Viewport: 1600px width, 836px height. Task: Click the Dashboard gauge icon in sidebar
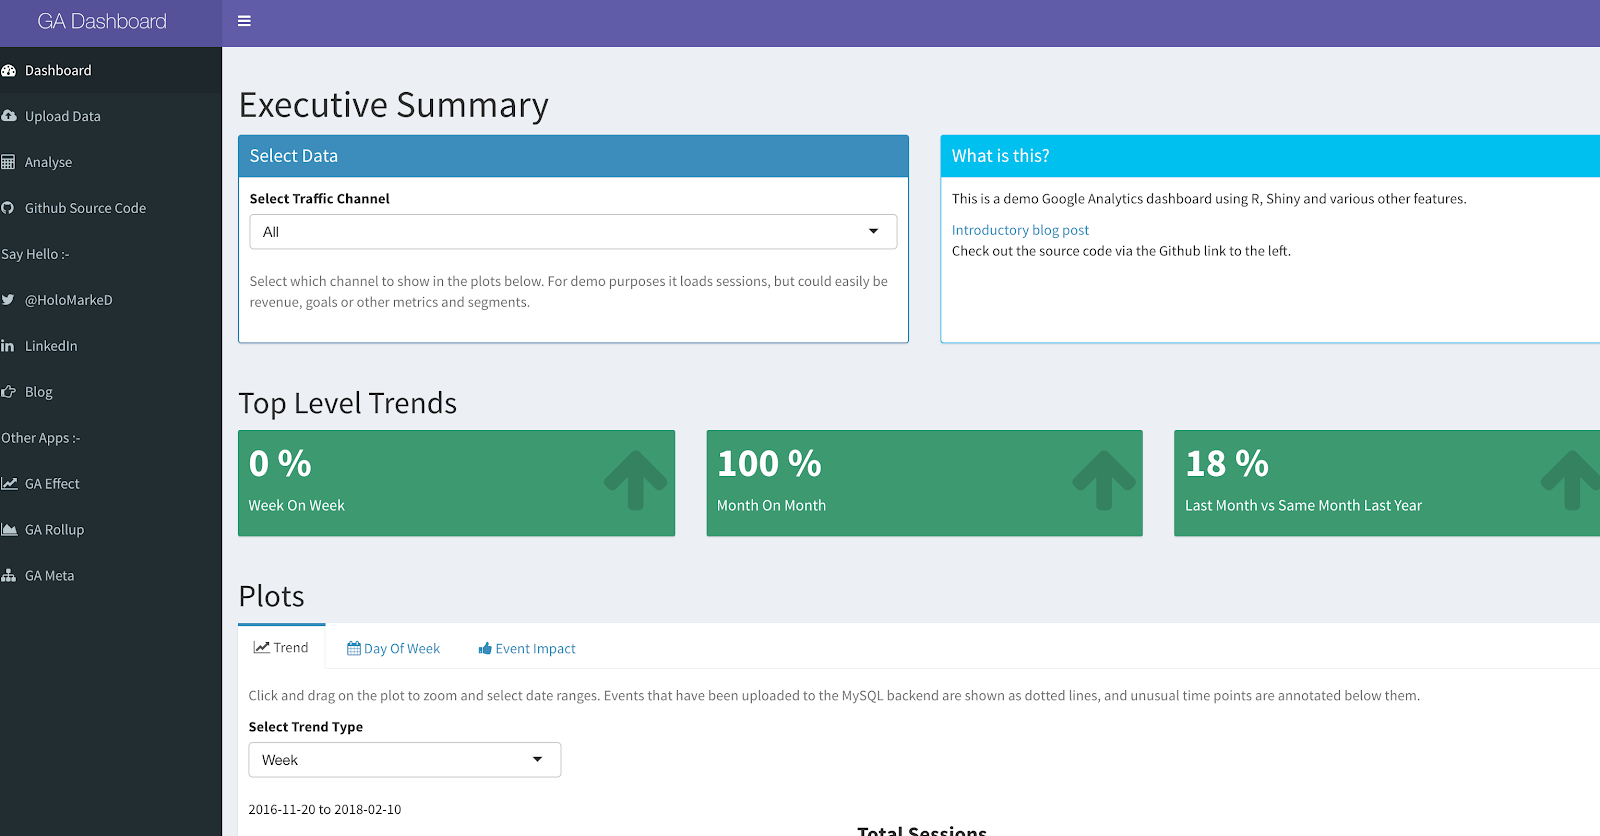pos(8,71)
